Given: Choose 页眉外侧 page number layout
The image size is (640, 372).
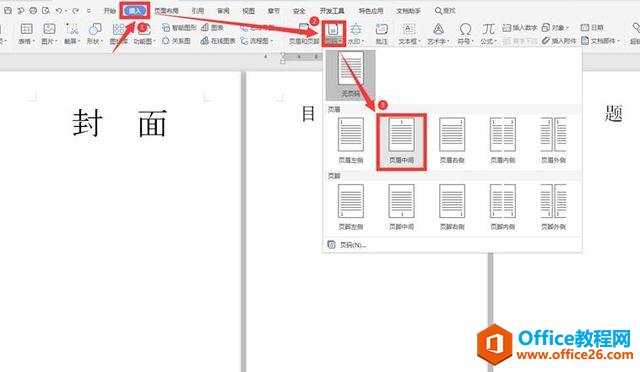Looking at the screenshot, I should (553, 140).
